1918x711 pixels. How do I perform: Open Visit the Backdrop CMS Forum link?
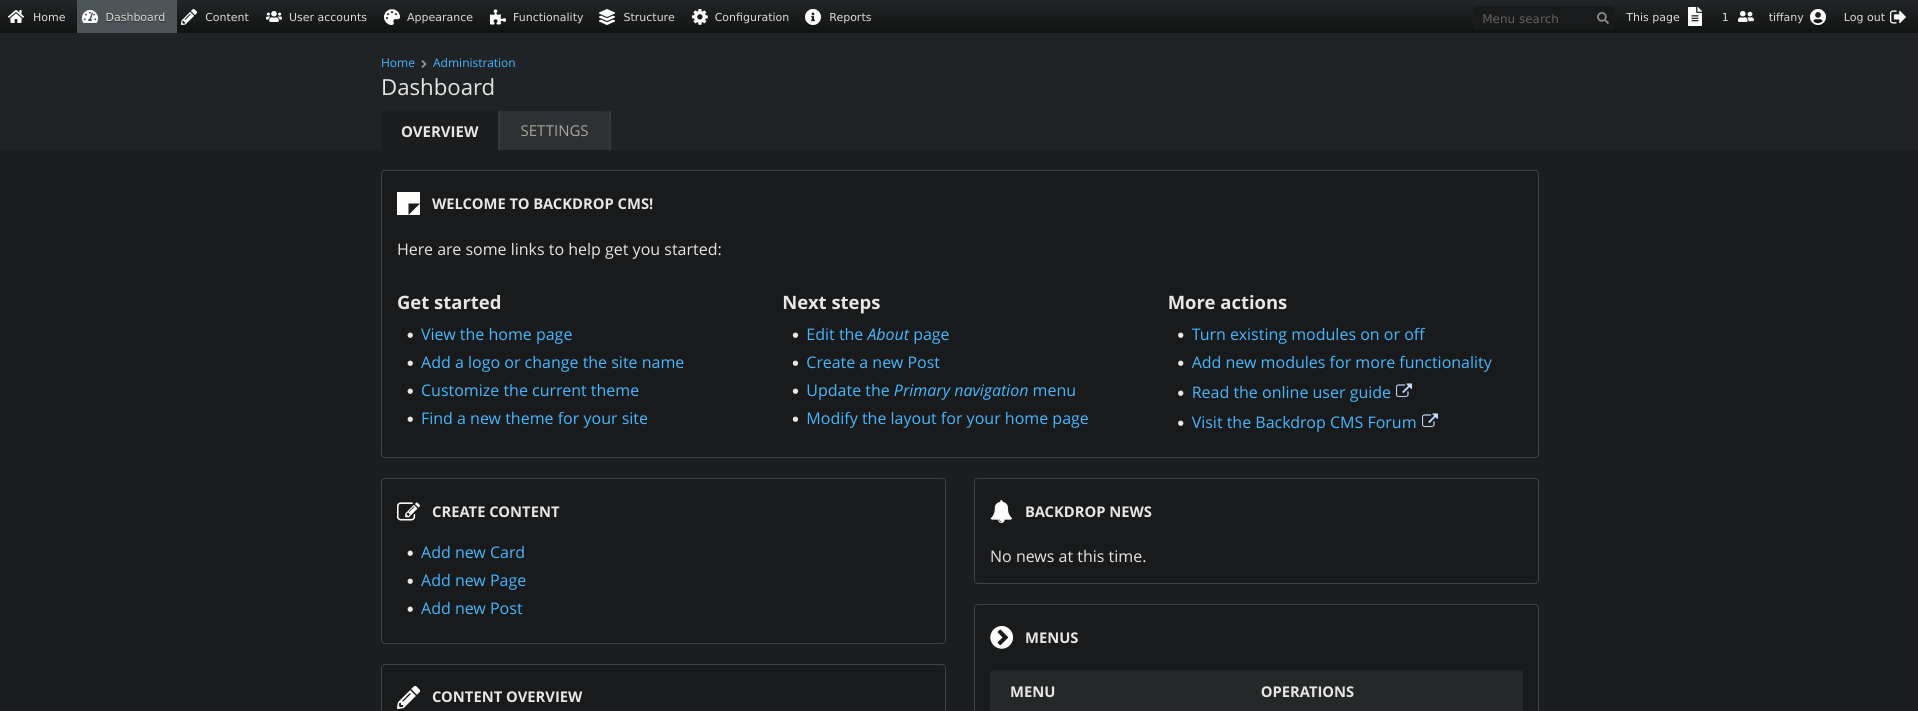coord(1304,422)
